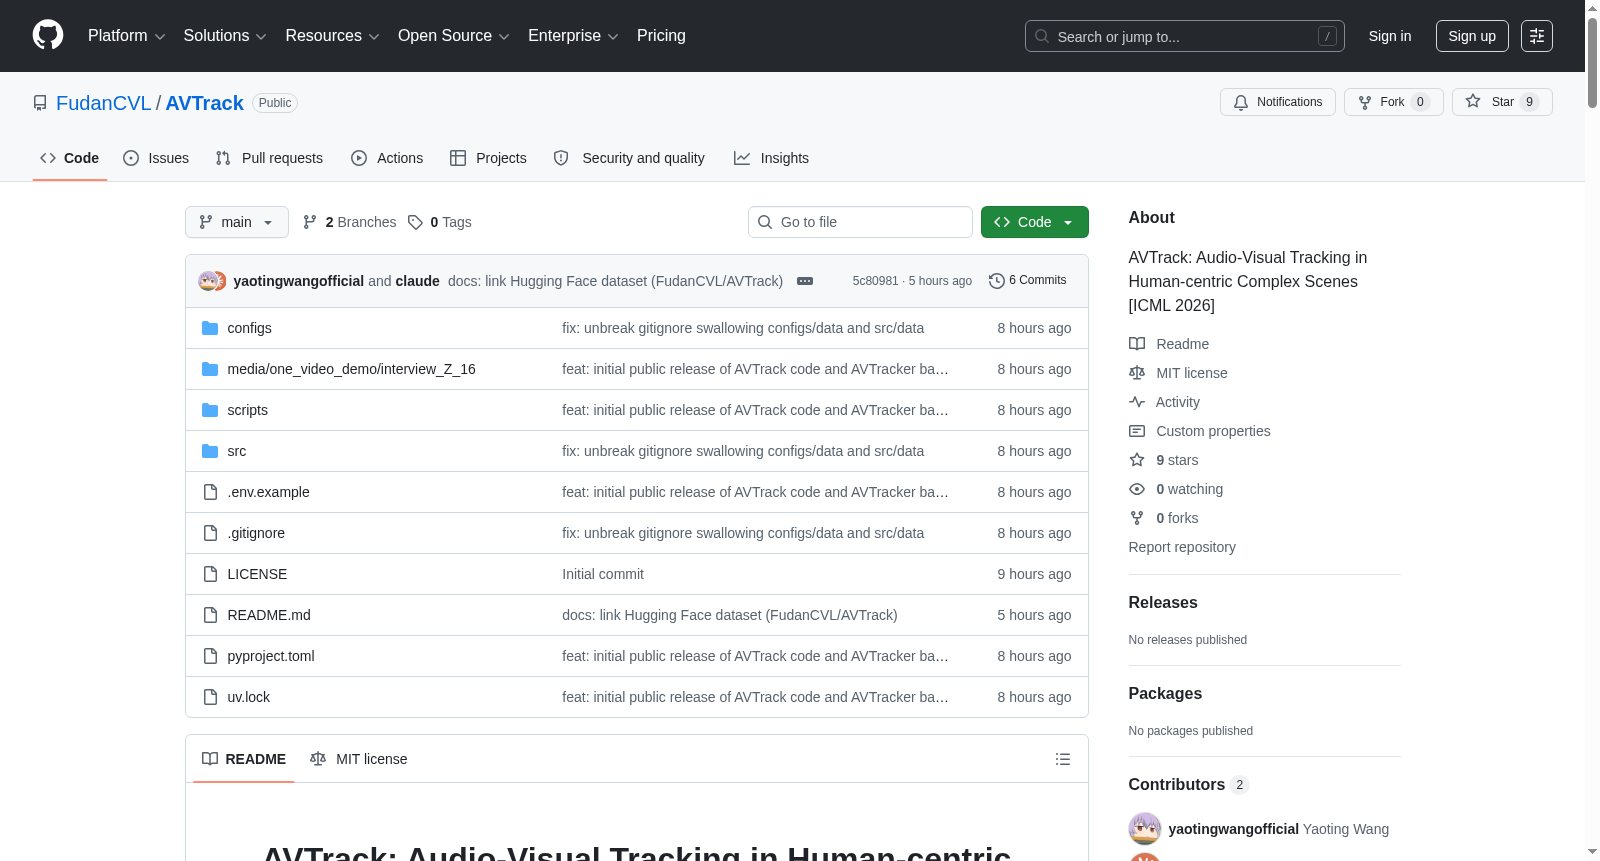The height and width of the screenshot is (861, 1600).
Task: Go to the Actions tab
Action: coord(387,158)
